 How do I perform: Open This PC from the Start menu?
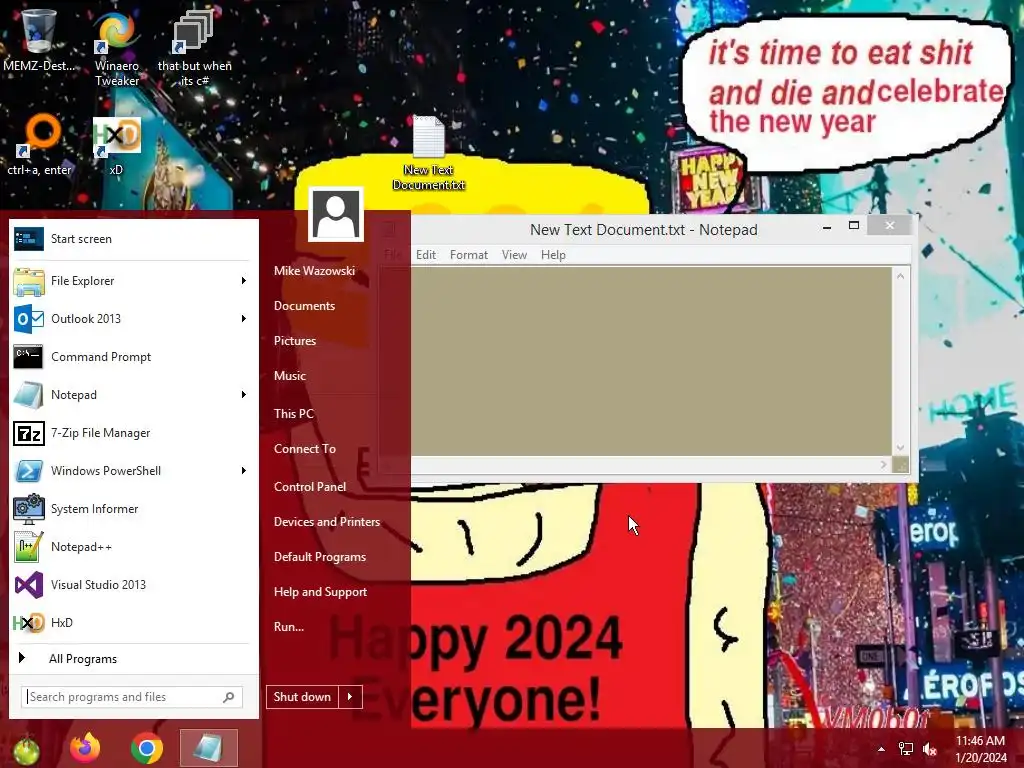coord(294,413)
